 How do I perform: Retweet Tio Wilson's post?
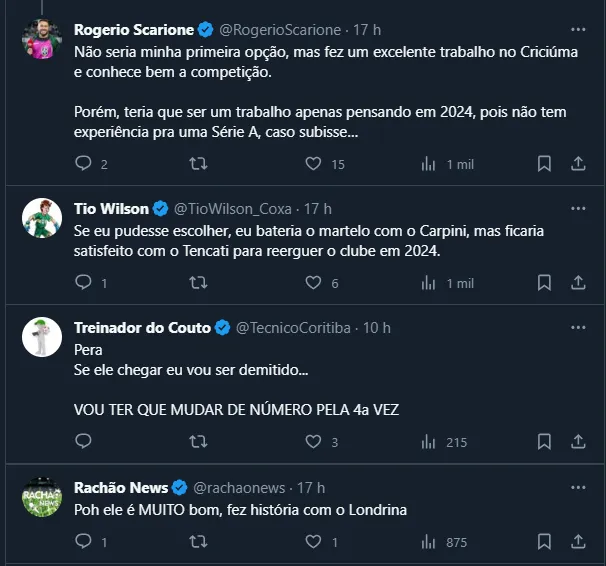199,283
